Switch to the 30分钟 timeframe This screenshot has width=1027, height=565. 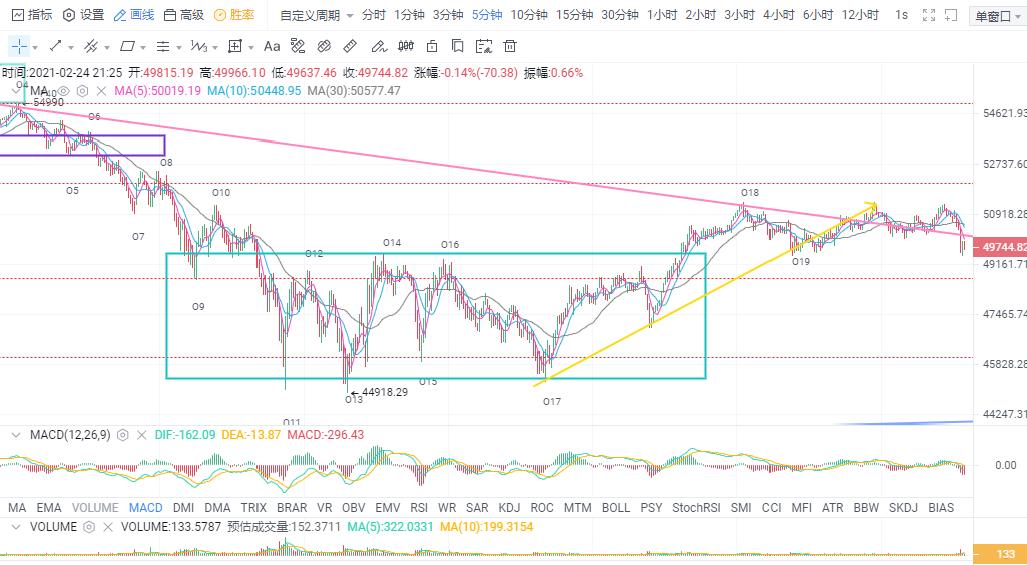click(620, 14)
